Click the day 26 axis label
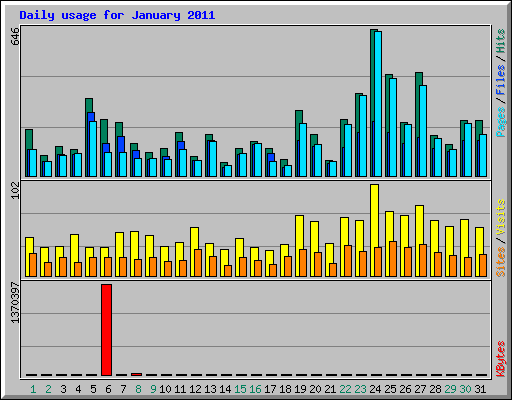 click(x=405, y=389)
